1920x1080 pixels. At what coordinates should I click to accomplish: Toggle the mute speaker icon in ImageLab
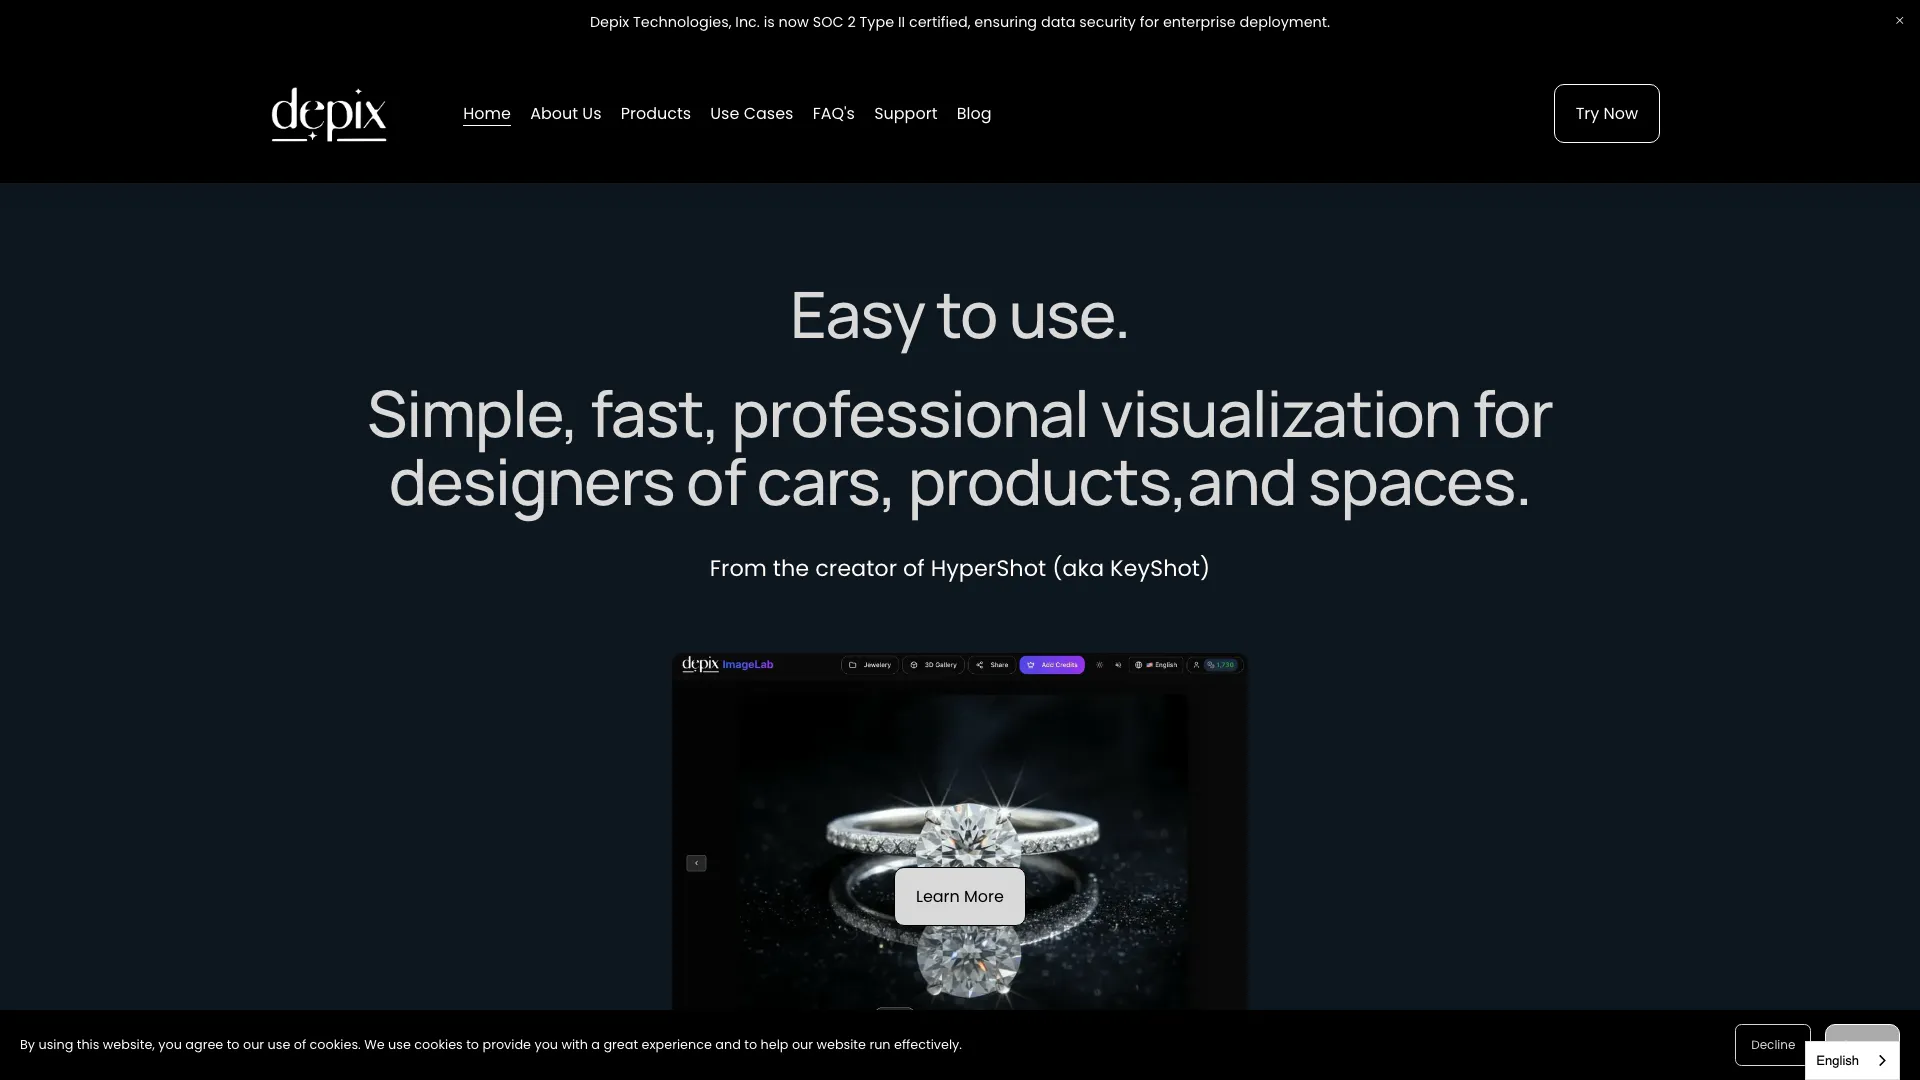click(1118, 665)
